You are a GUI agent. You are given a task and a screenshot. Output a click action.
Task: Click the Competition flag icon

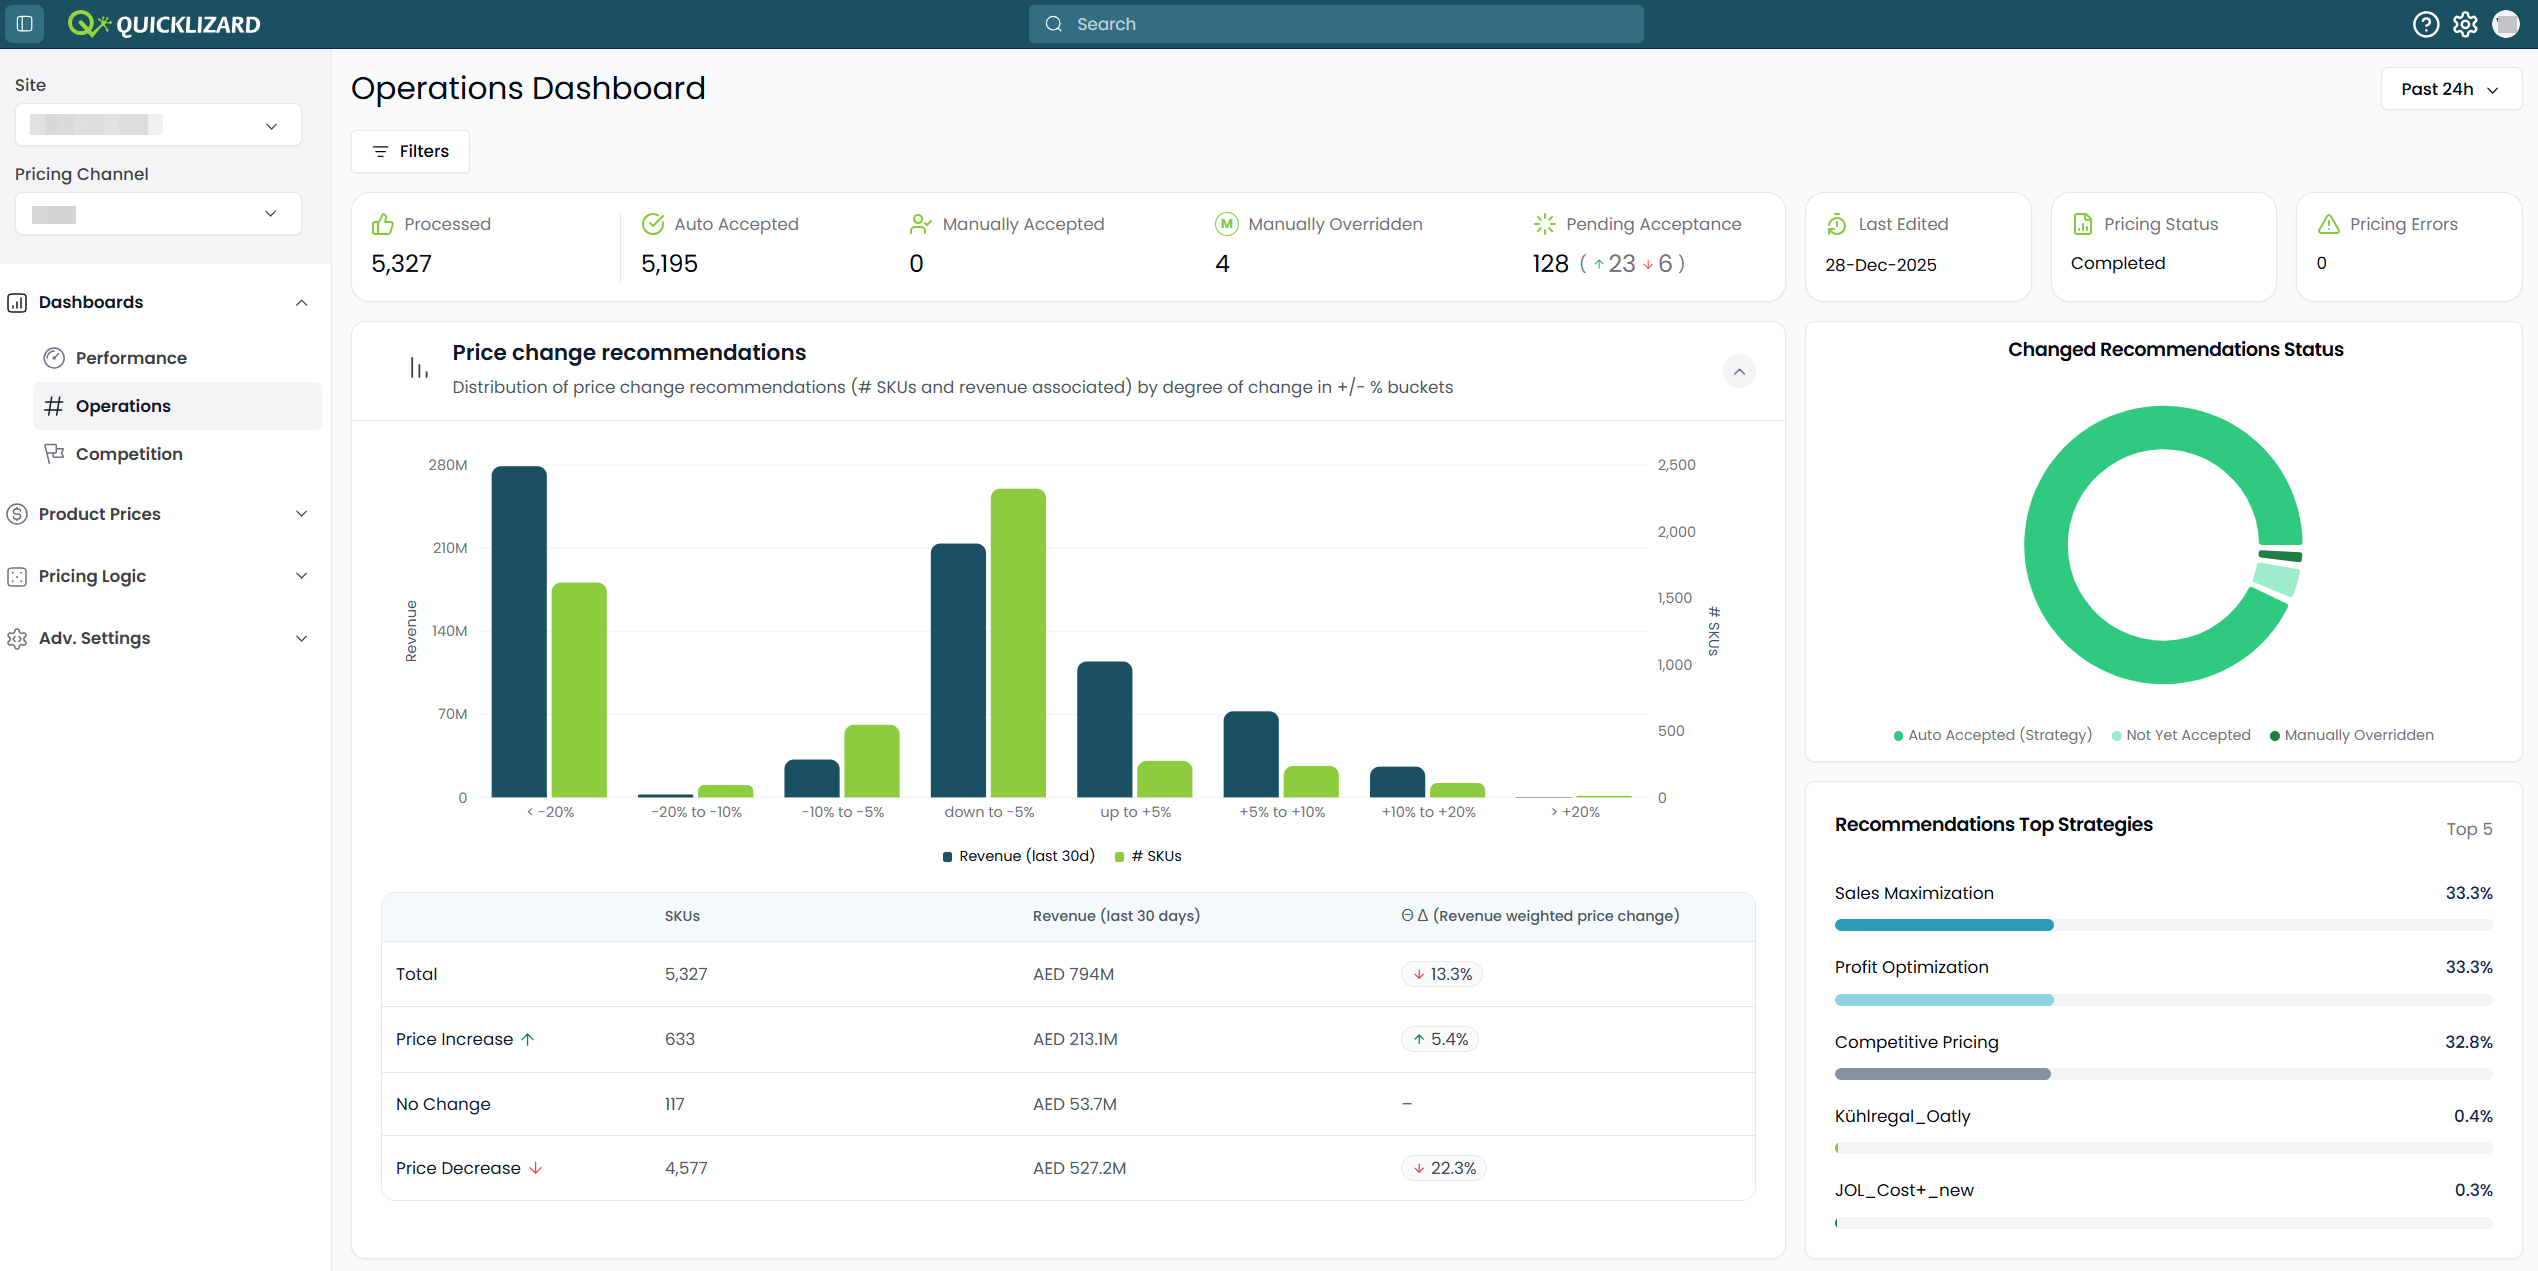coord(54,454)
